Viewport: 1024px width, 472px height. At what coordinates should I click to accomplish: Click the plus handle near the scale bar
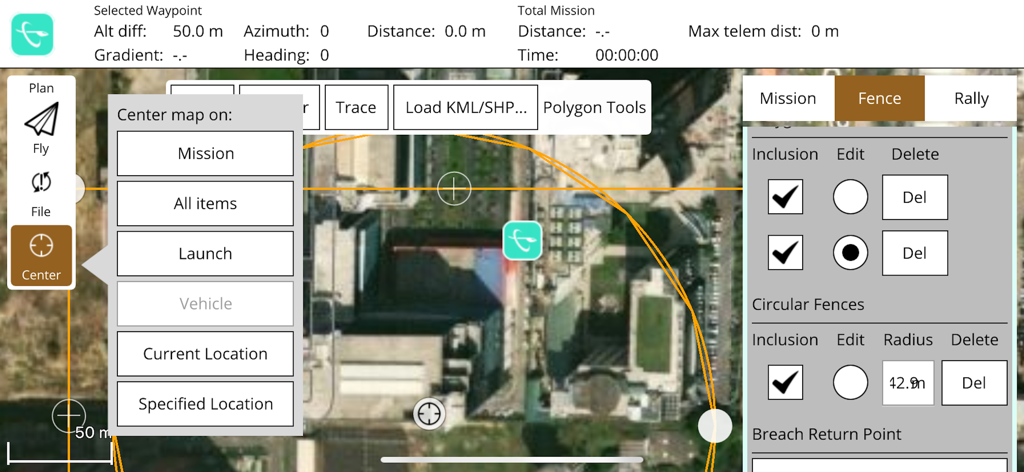pyautogui.click(x=69, y=416)
